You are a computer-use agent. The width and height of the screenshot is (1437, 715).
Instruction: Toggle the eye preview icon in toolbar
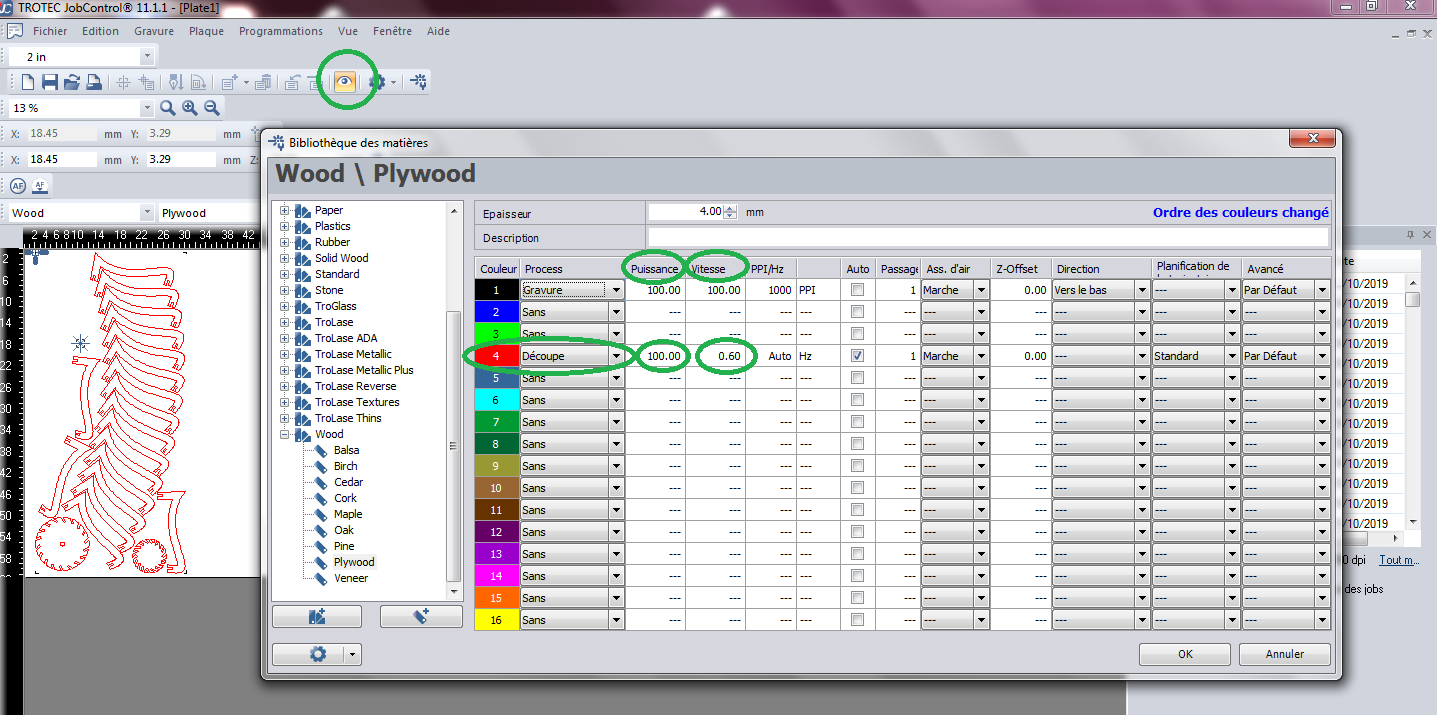point(345,82)
